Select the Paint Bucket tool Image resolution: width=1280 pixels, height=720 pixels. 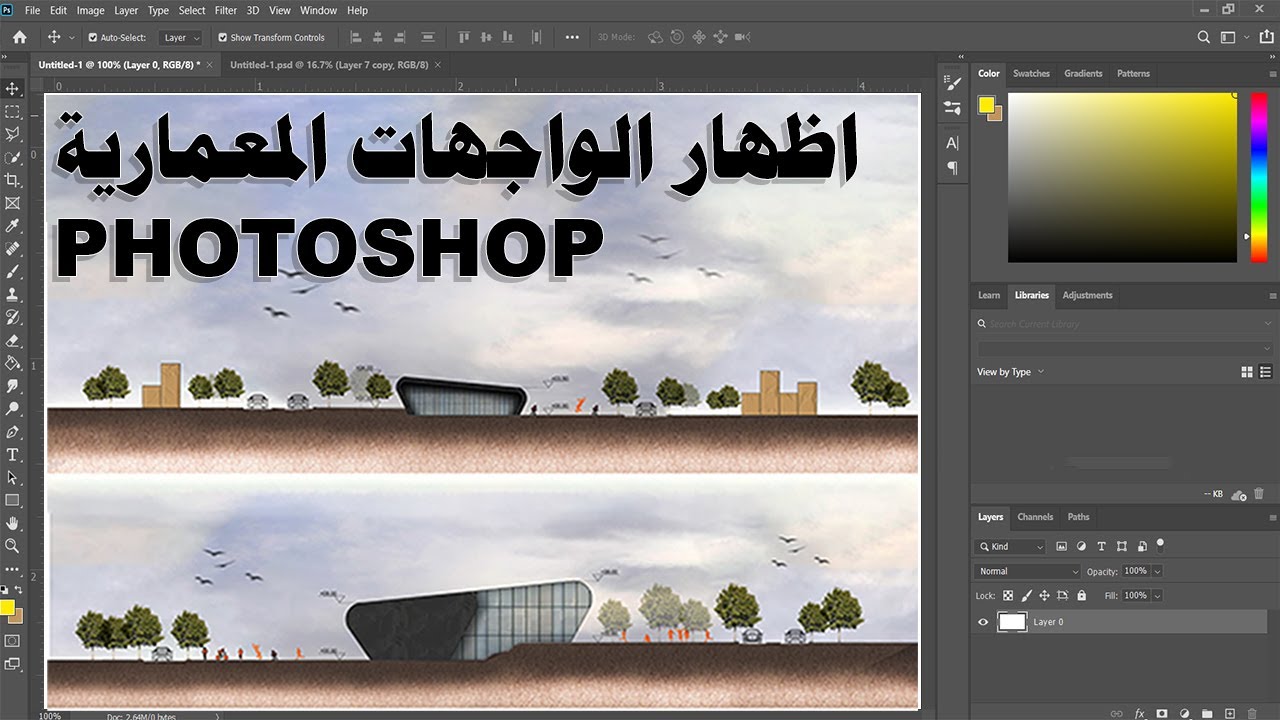coord(13,363)
